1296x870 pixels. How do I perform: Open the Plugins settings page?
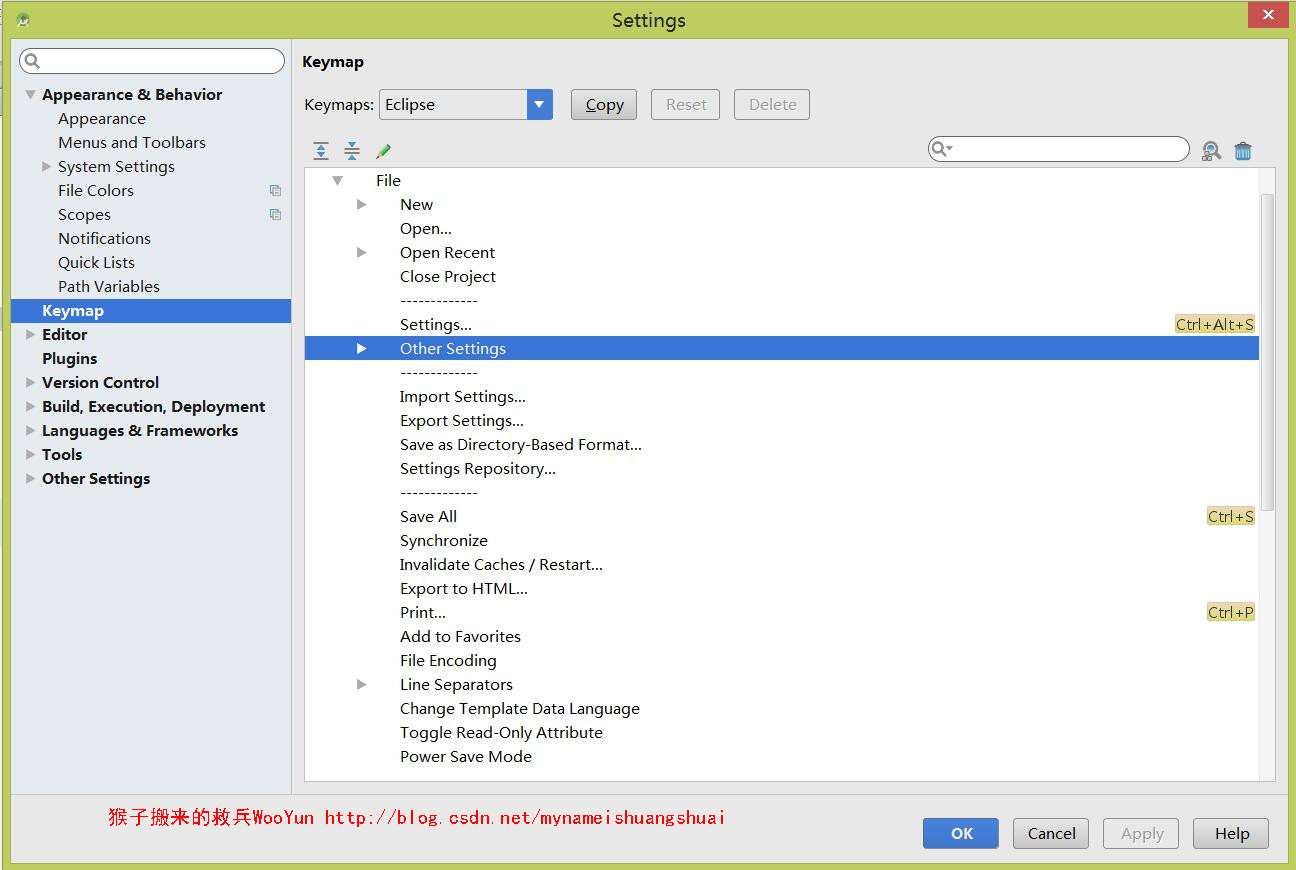click(70, 358)
